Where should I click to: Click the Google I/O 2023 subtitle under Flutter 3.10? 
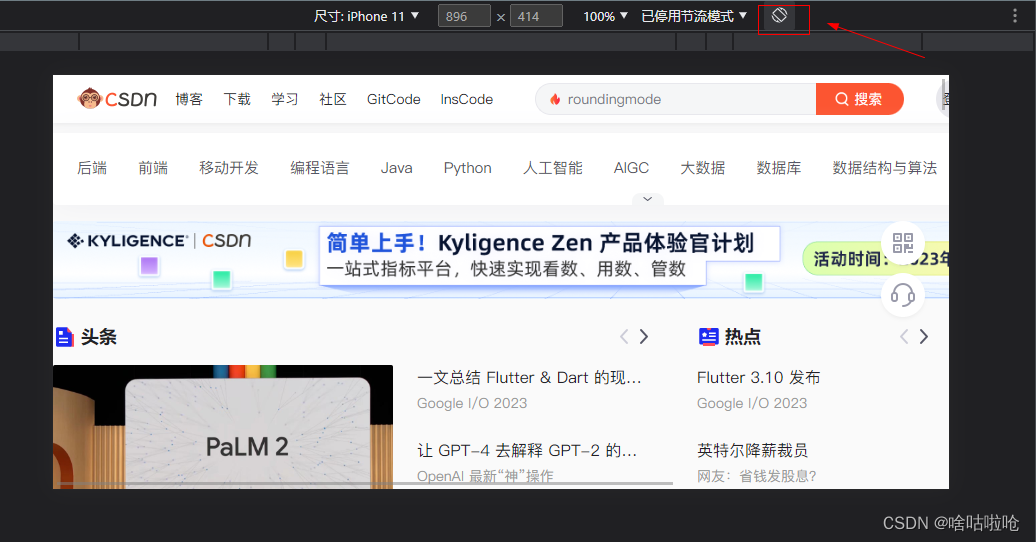pyautogui.click(x=752, y=403)
